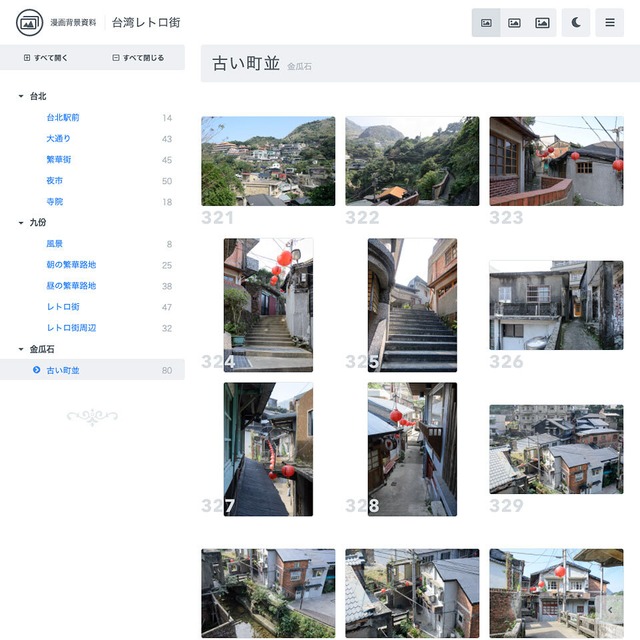The image size is (640, 640).
Task: Open bottom-row thumbnail with utility pole
Action: [412, 593]
